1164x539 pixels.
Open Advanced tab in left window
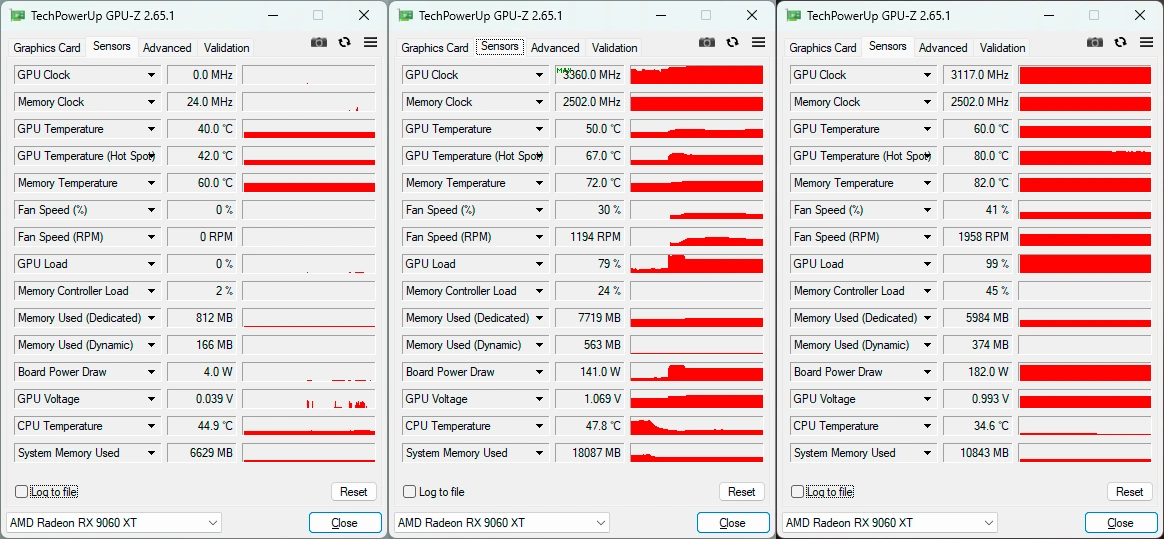pyautogui.click(x=167, y=48)
